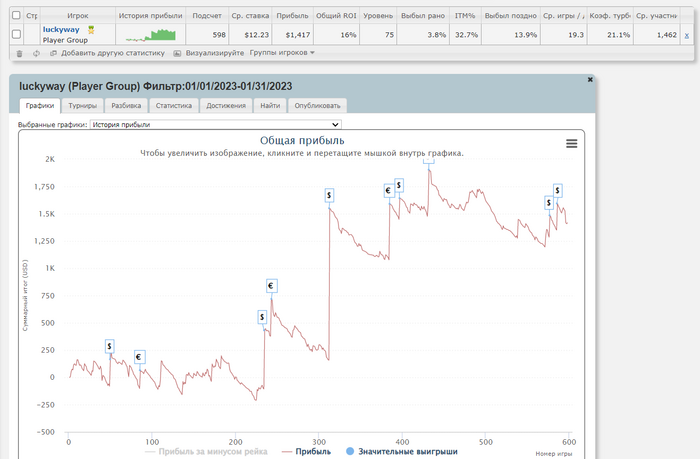The image size is (700, 459).
Task: Close the luckyway chart panel
Action: coord(590,79)
